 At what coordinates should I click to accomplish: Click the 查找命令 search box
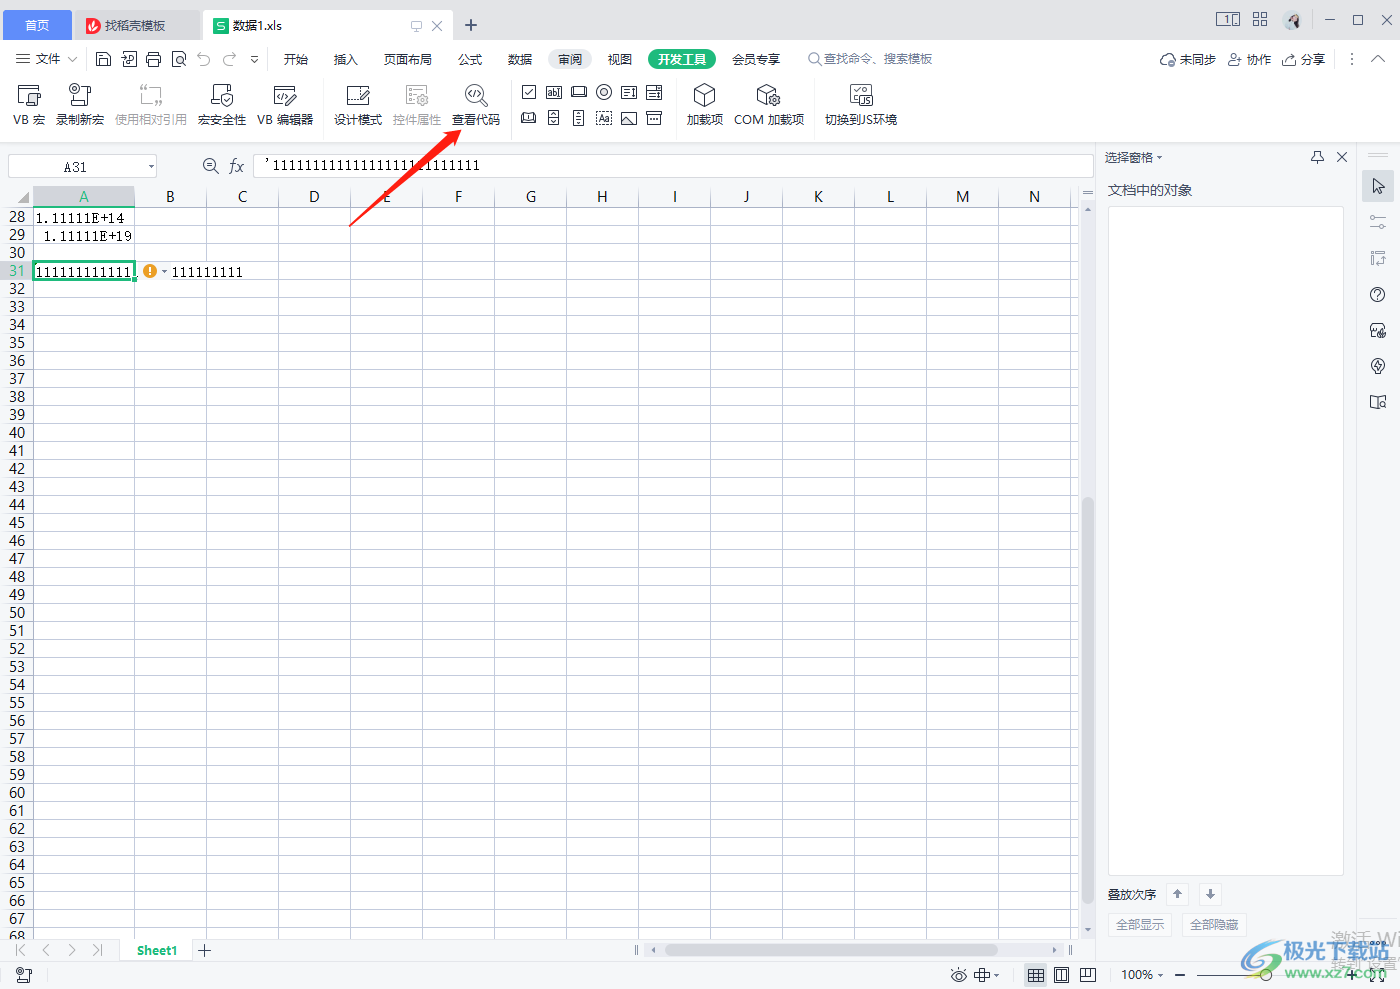click(x=870, y=60)
